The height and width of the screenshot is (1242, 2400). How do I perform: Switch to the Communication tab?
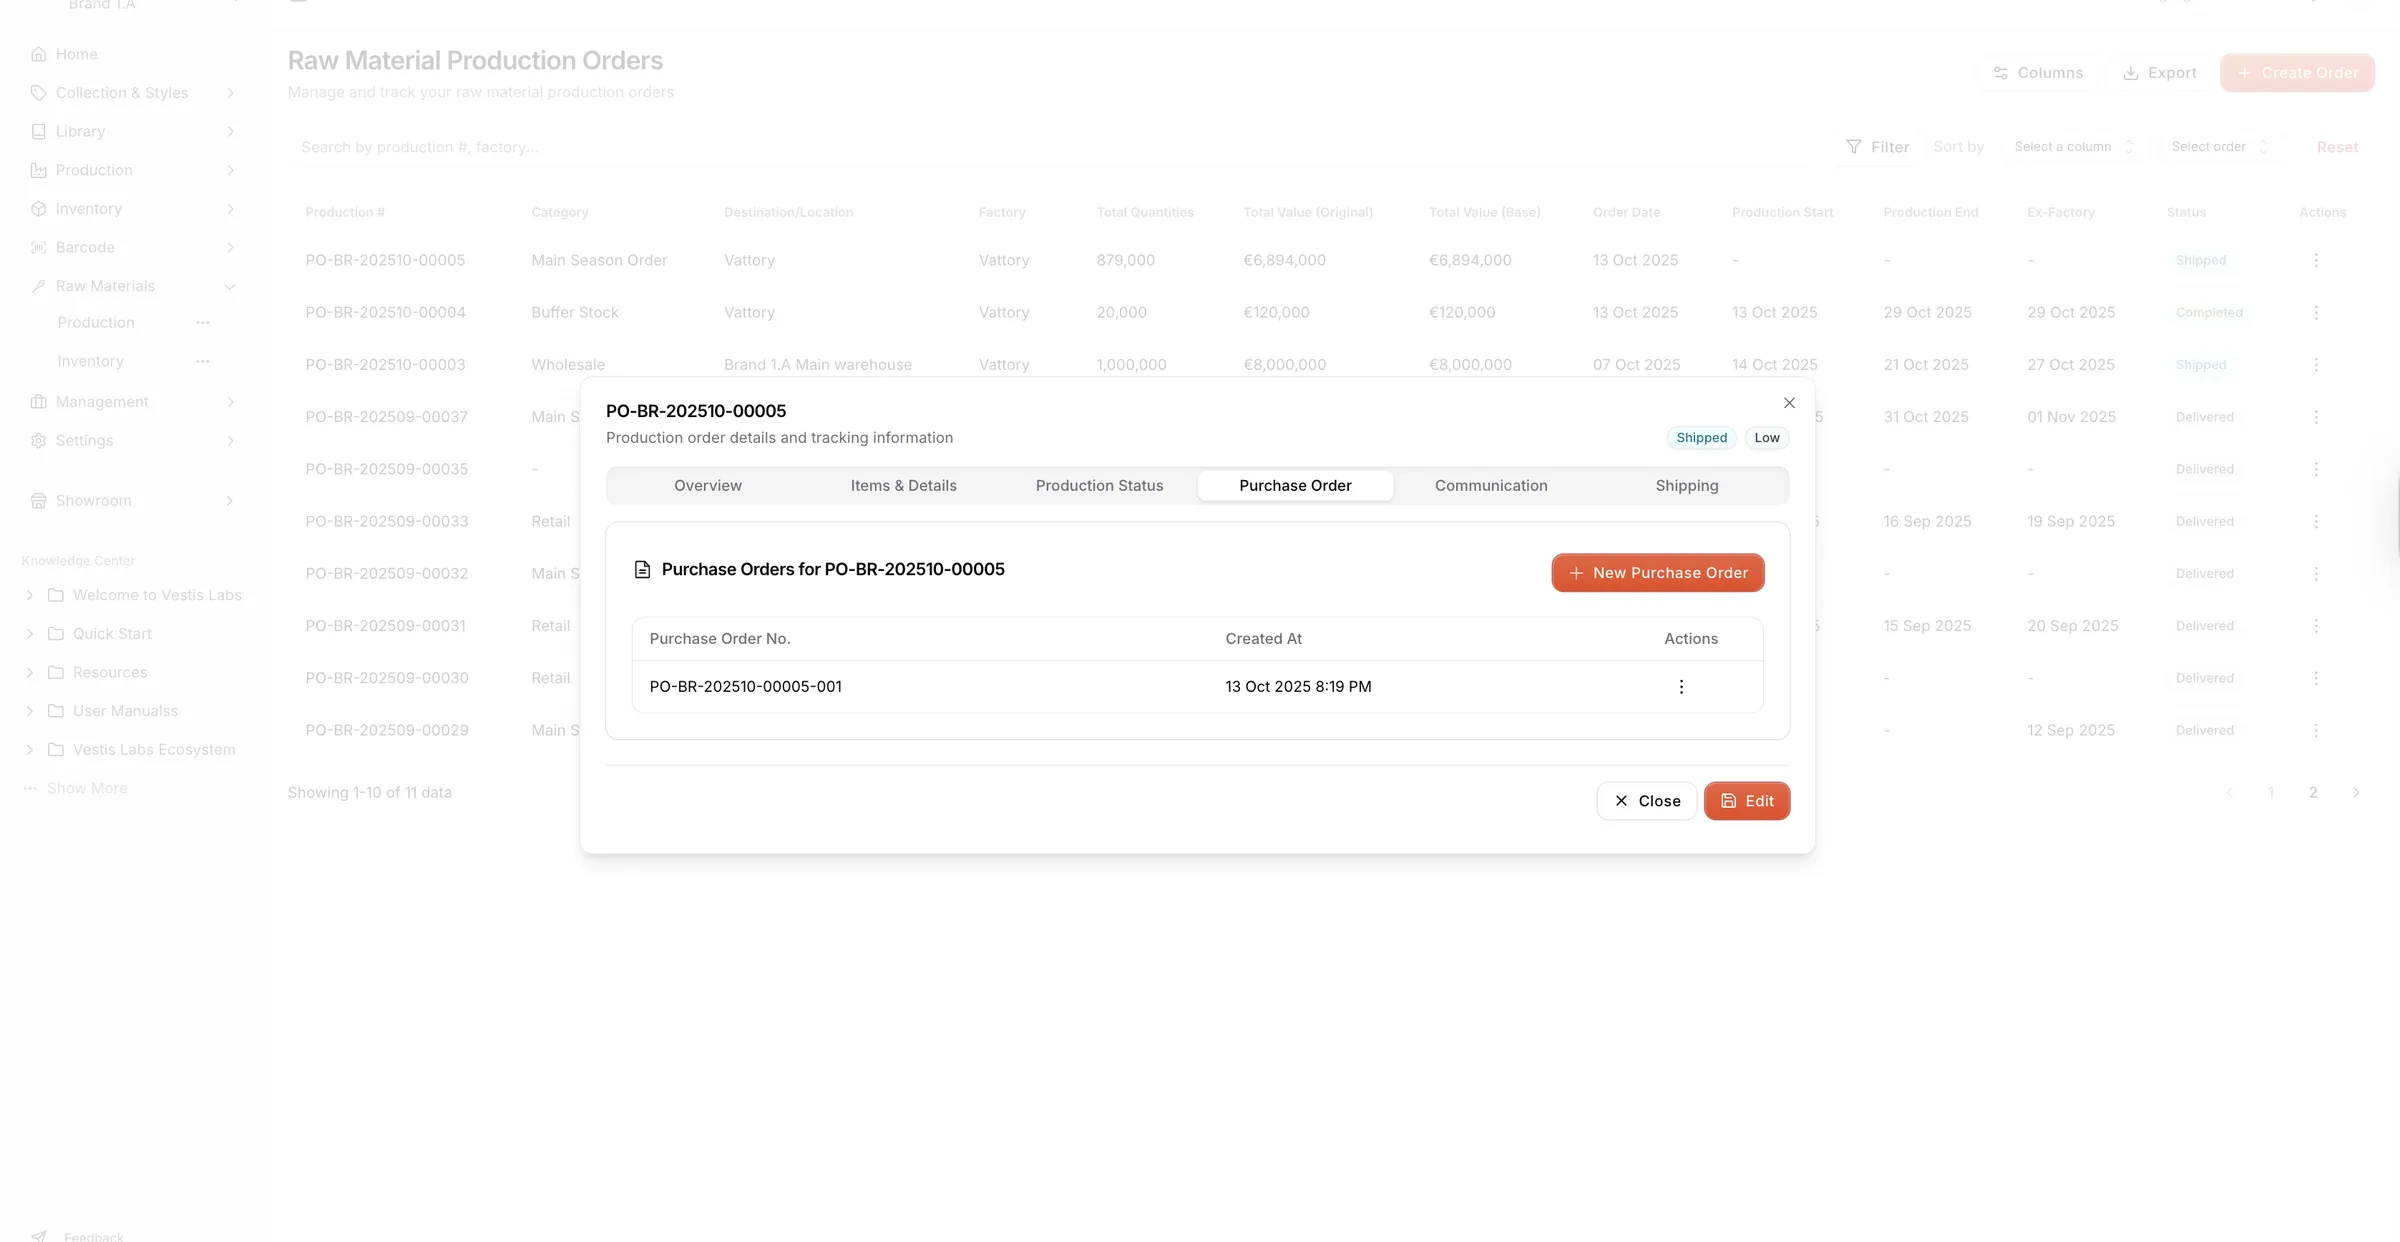(1491, 486)
